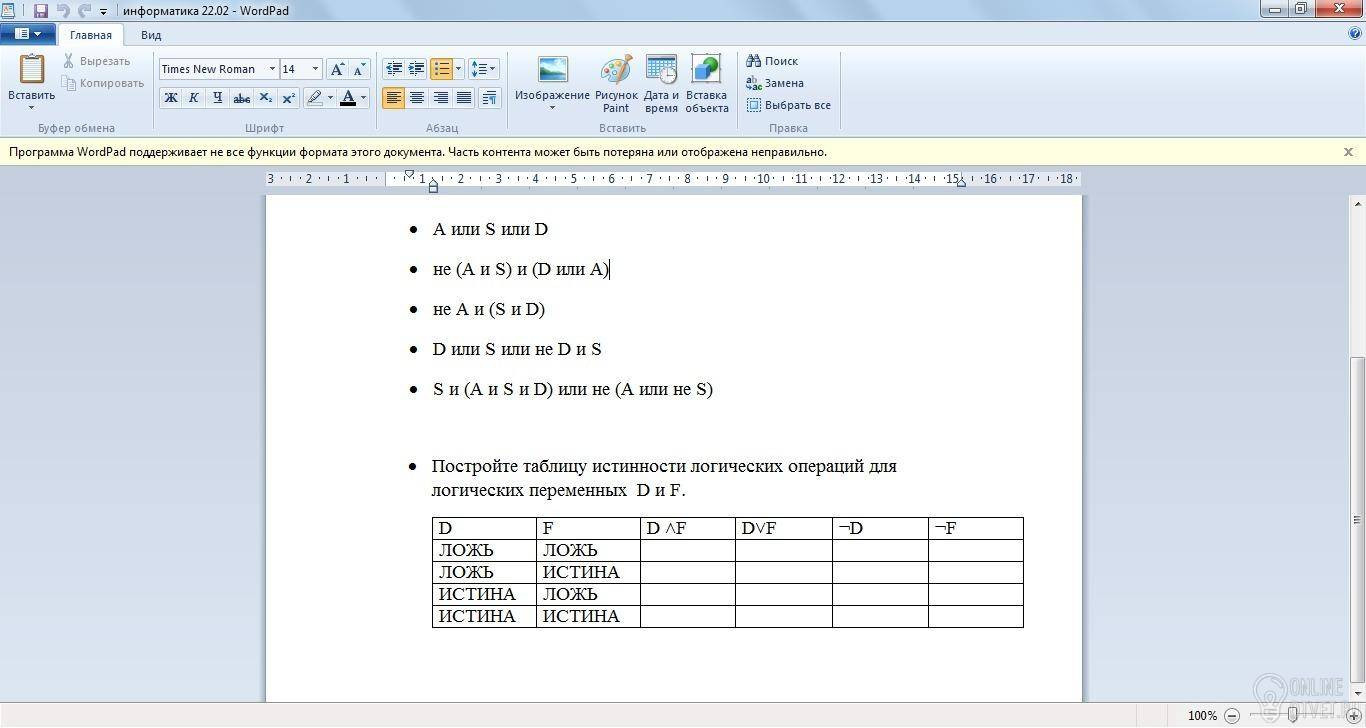Switch to the Вид tab
1366x728 pixels.
(151, 35)
